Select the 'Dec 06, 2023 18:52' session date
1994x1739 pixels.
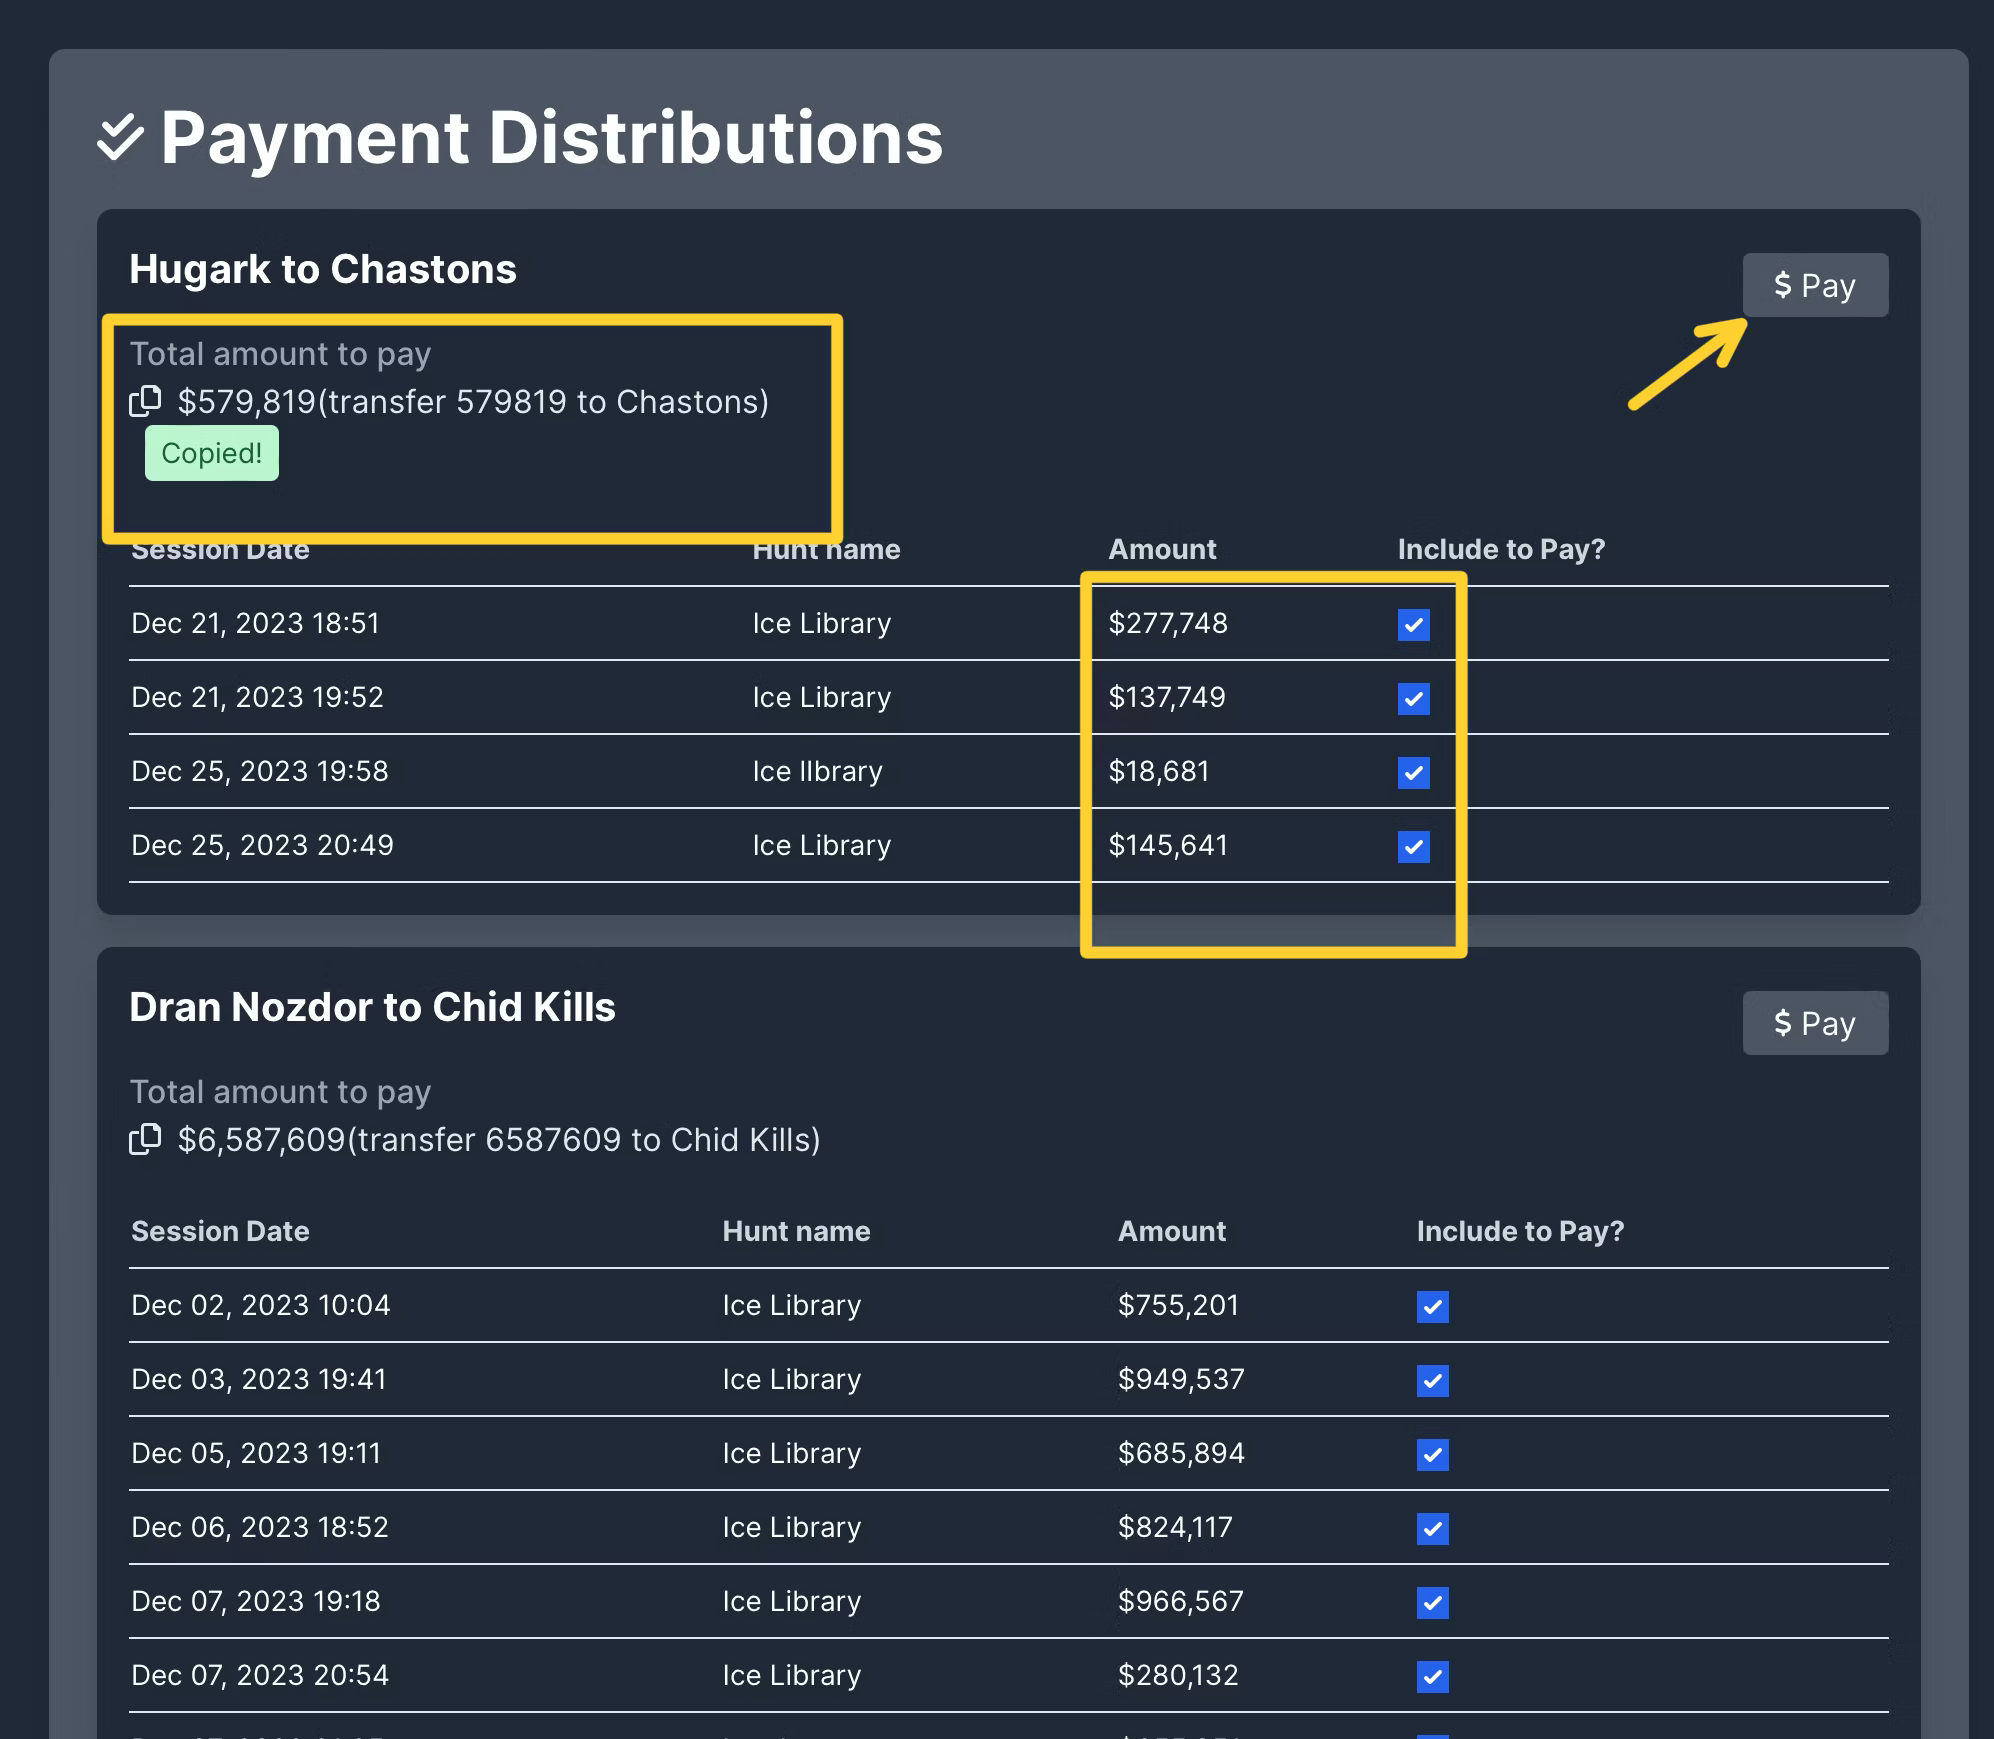click(260, 1527)
